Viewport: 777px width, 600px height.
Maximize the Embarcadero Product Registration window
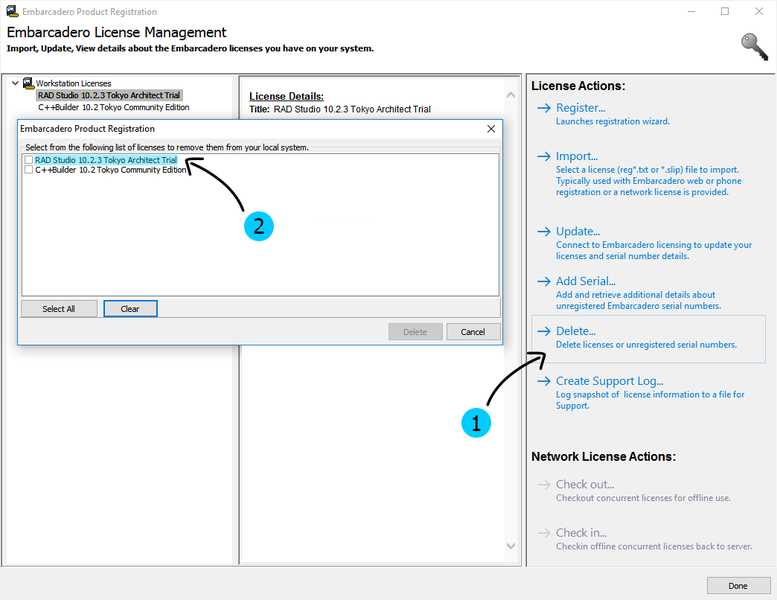(x=725, y=11)
